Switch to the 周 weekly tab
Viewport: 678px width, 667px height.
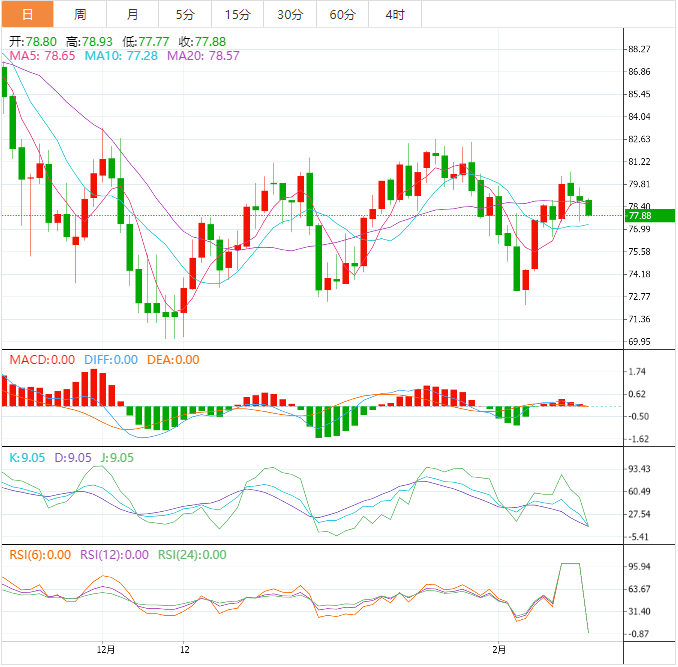[80, 14]
